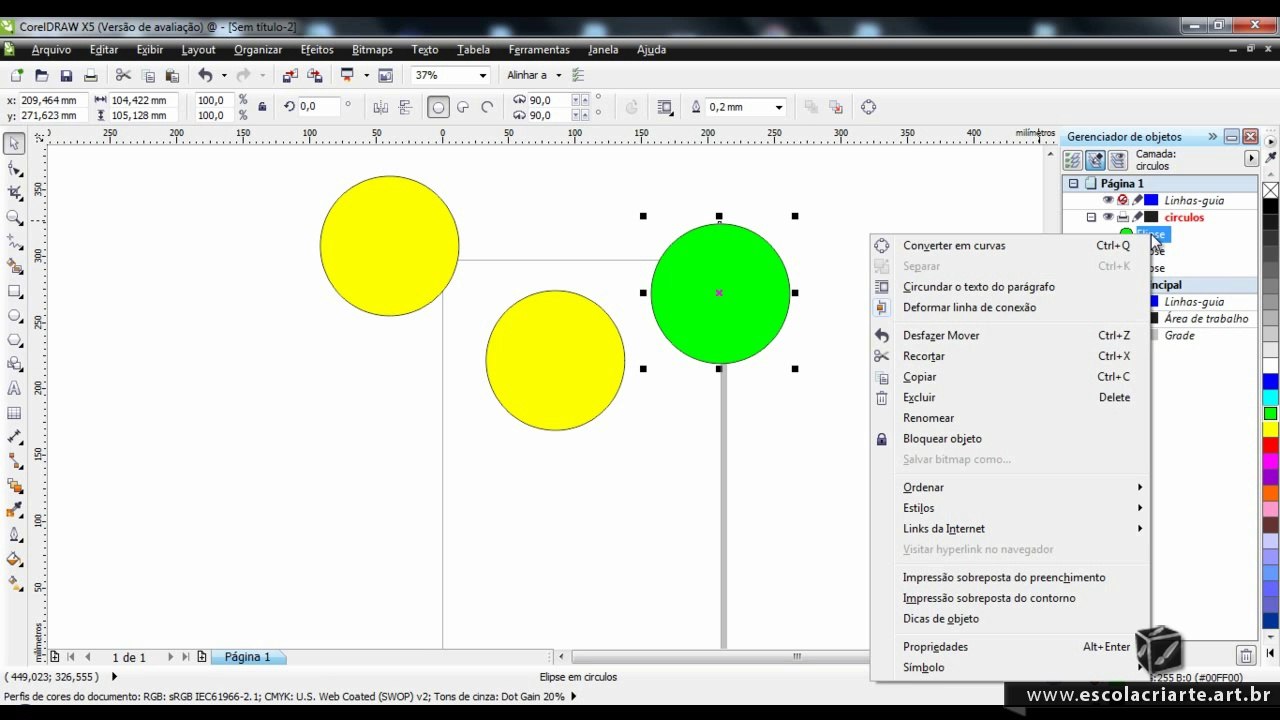
Task: Toggle Layer manager view button
Action: [x=1118, y=160]
